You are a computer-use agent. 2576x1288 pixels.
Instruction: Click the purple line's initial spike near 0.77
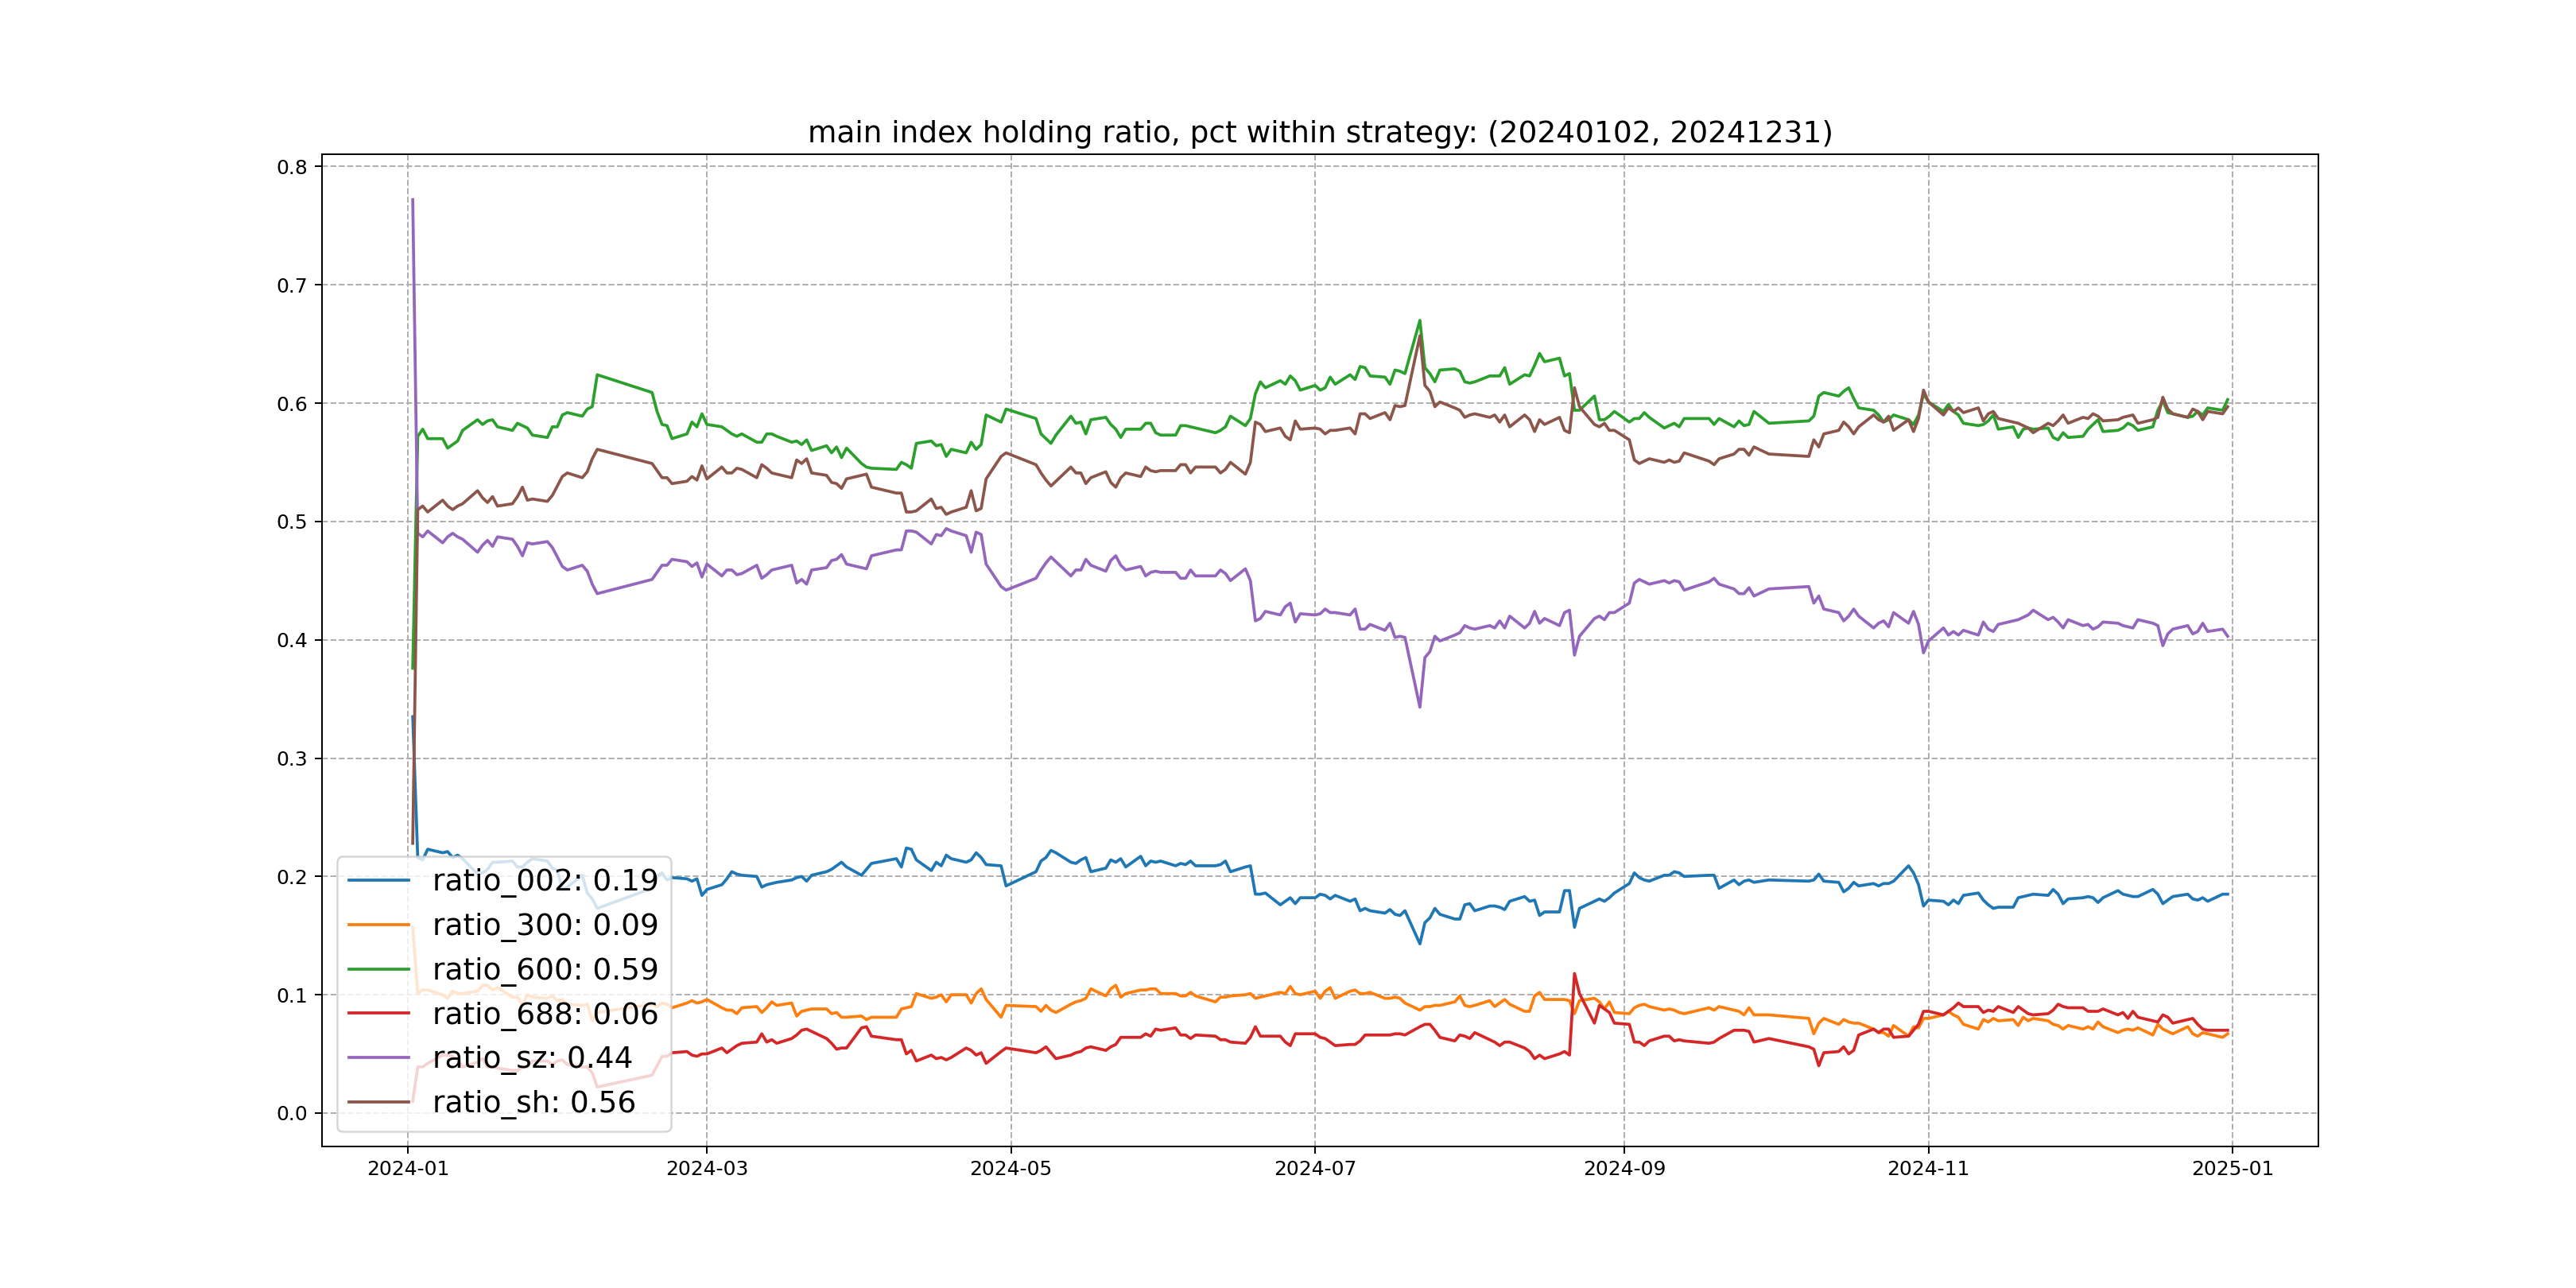[412, 200]
